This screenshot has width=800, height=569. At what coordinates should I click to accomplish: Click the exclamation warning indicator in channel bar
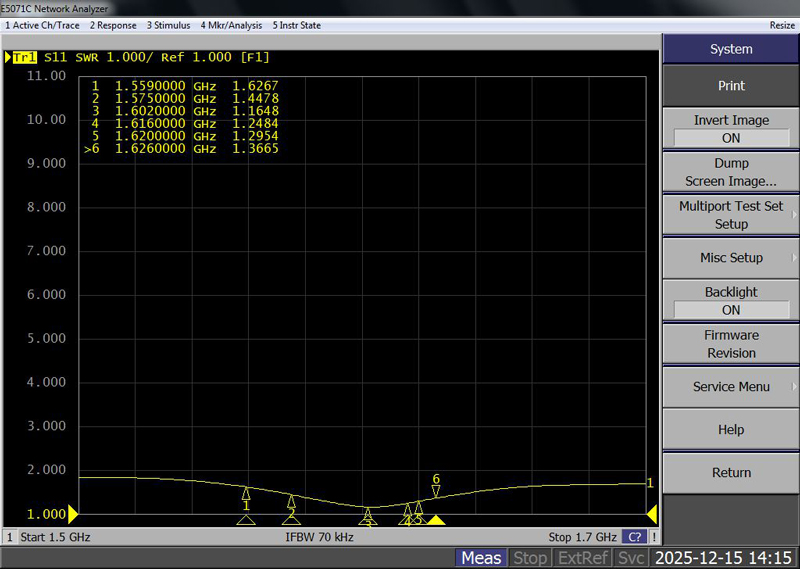pos(653,537)
